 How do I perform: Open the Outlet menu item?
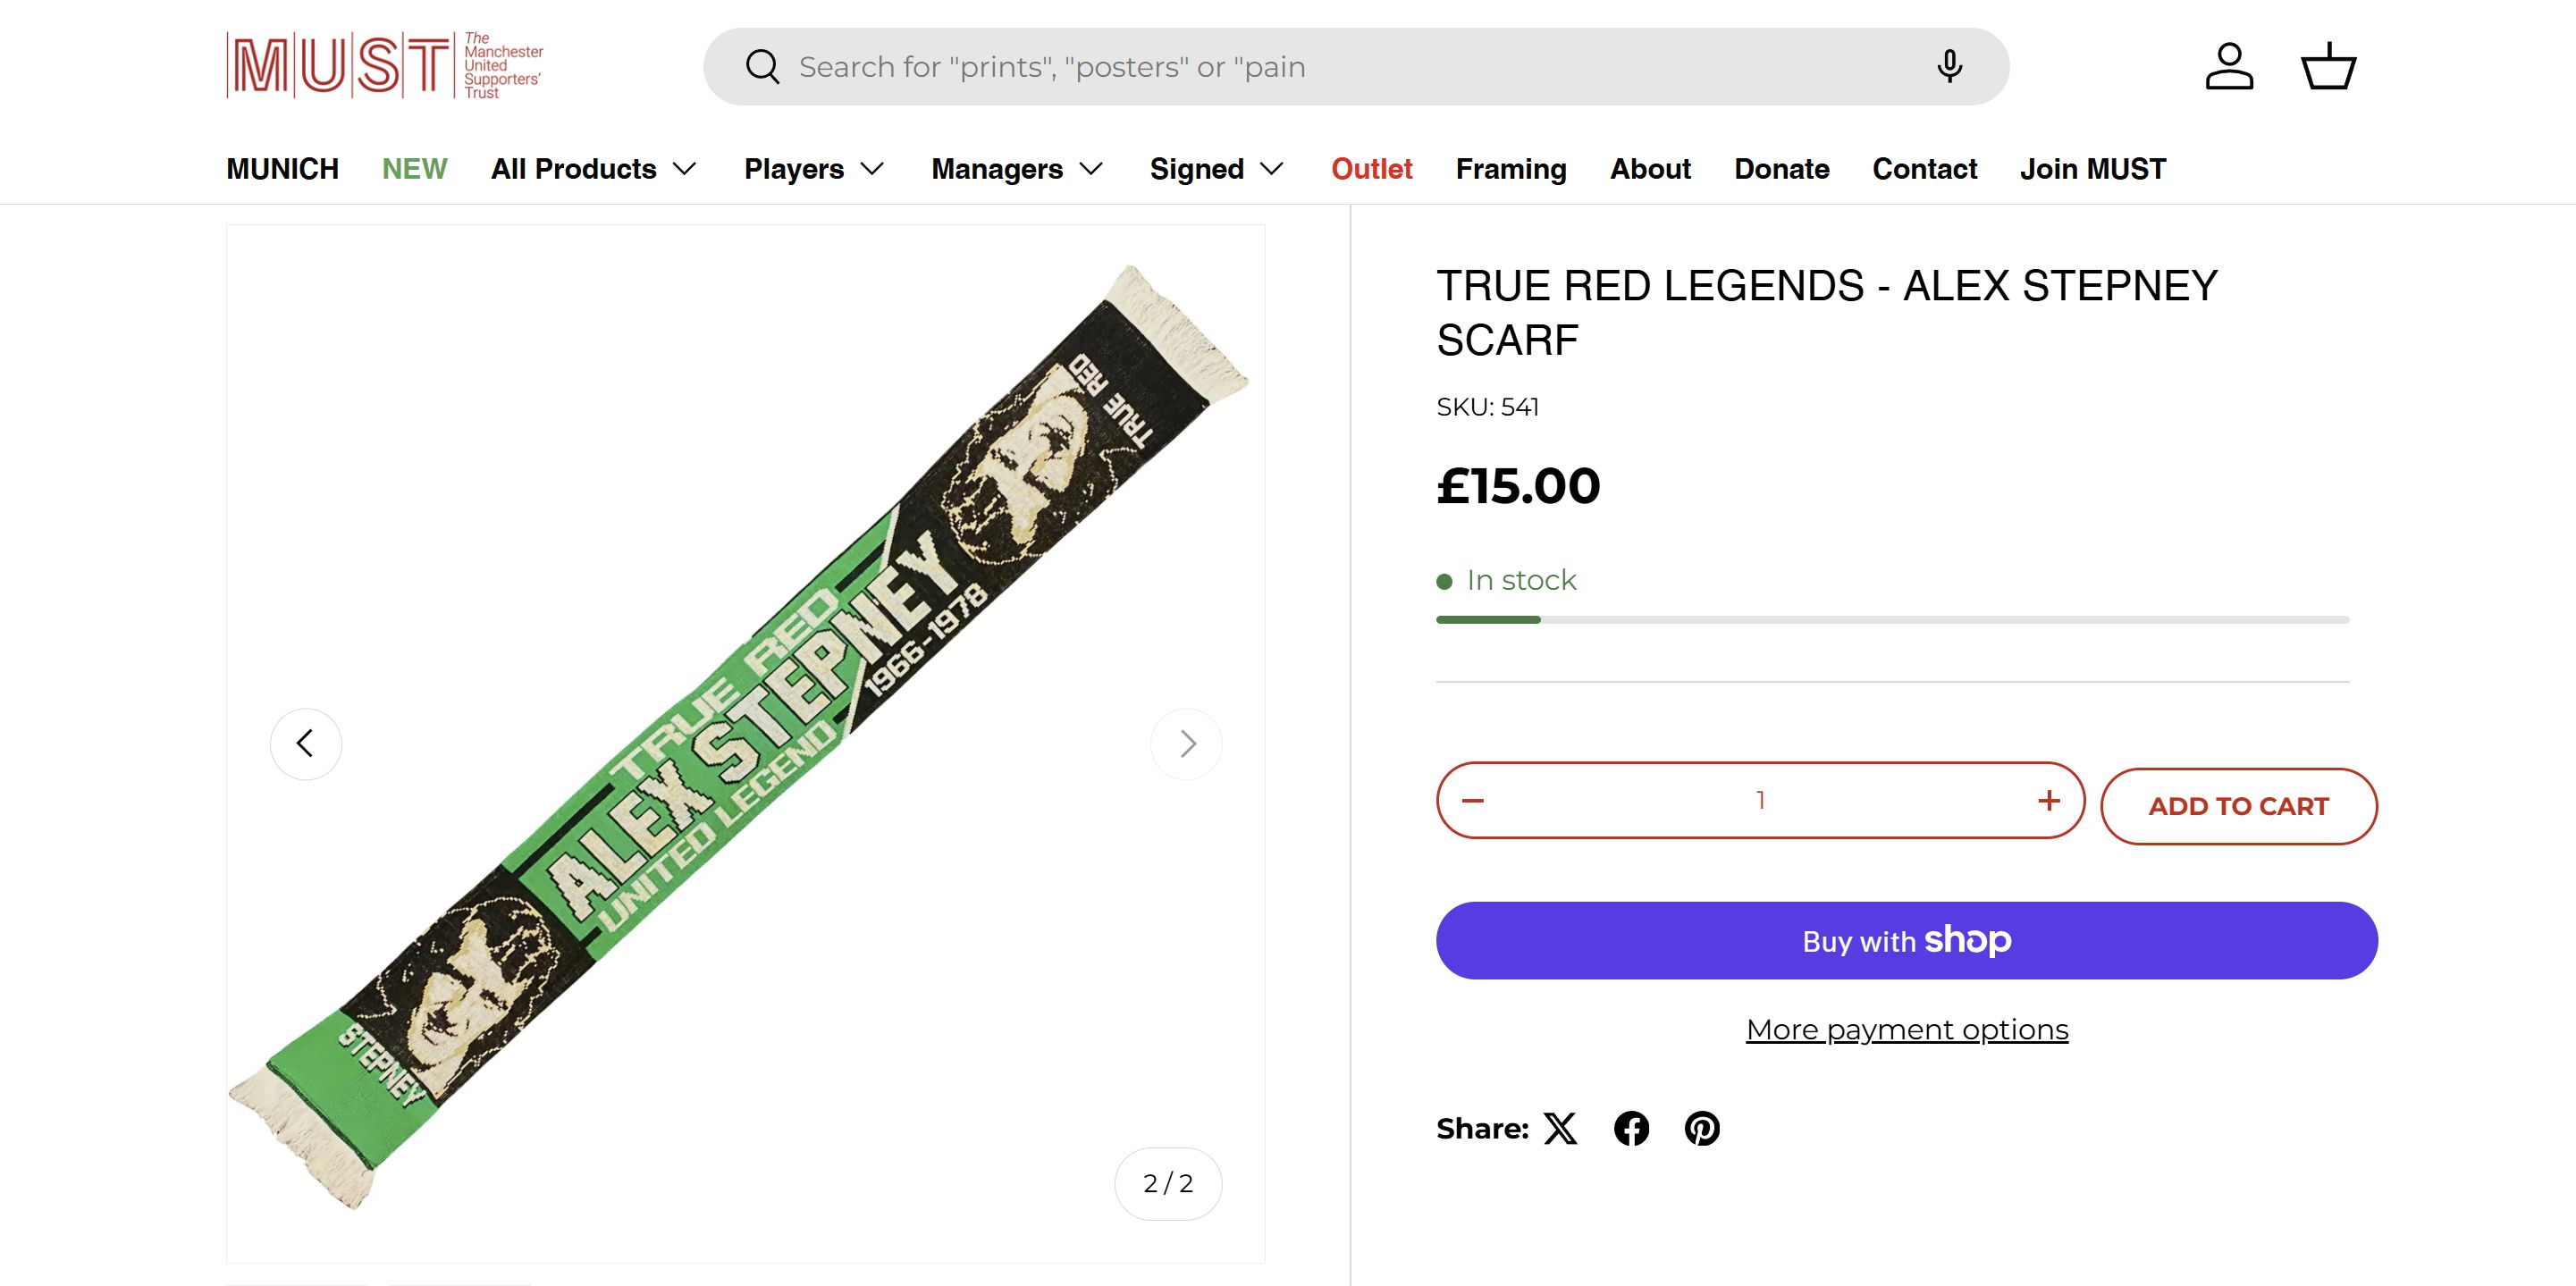click(1371, 169)
